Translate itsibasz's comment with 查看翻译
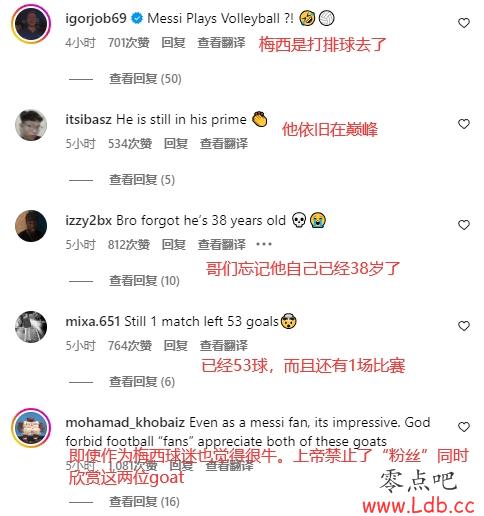Image resolution: width=484 pixels, height=516 pixels. click(224, 144)
